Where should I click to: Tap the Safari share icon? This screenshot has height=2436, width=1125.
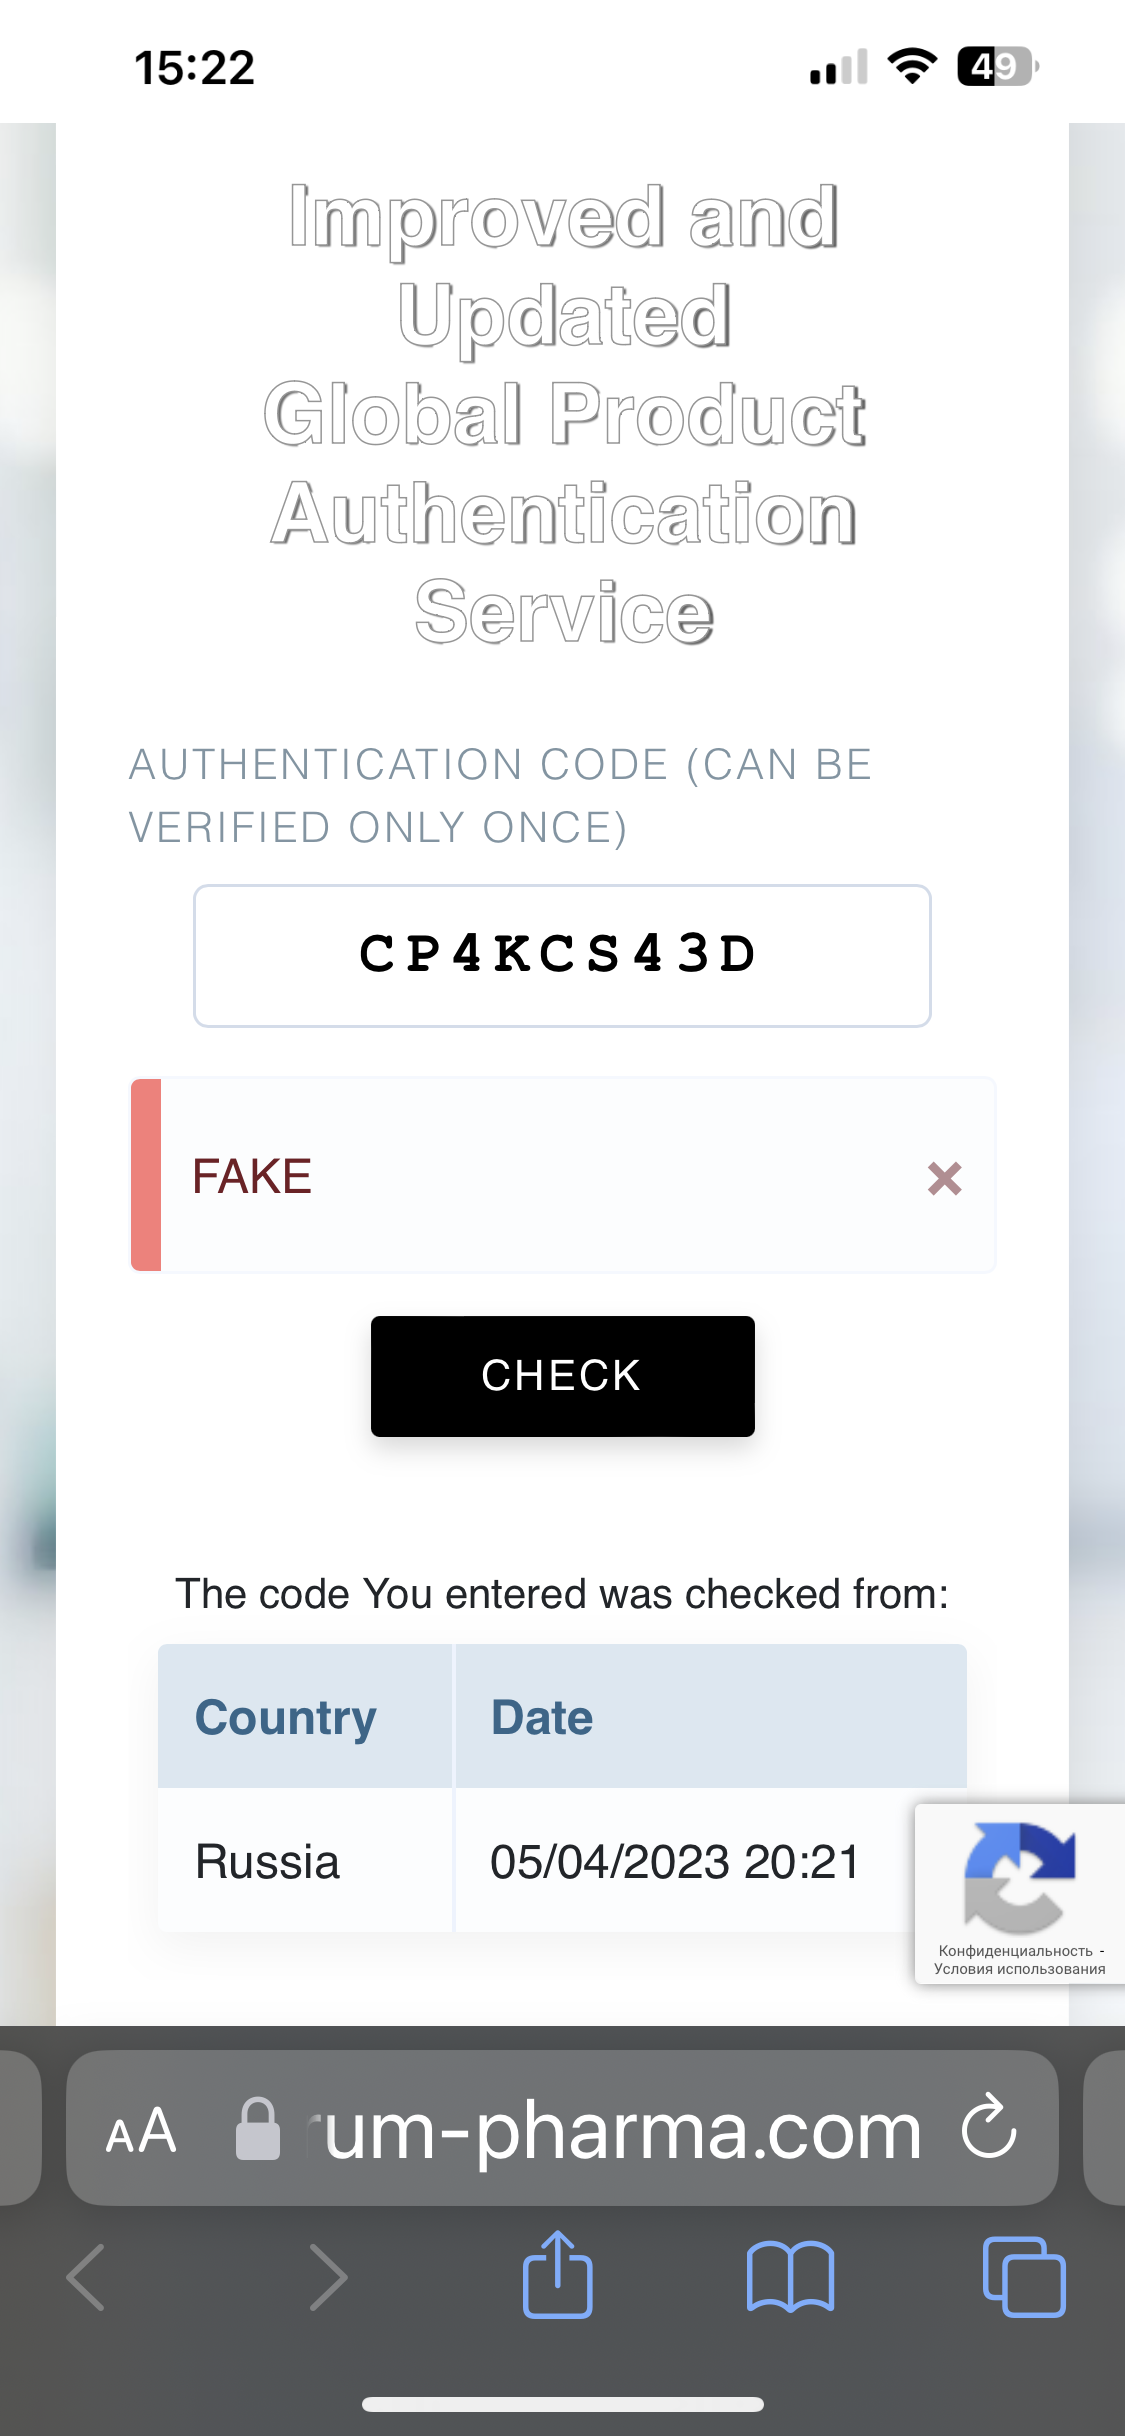[558, 2275]
